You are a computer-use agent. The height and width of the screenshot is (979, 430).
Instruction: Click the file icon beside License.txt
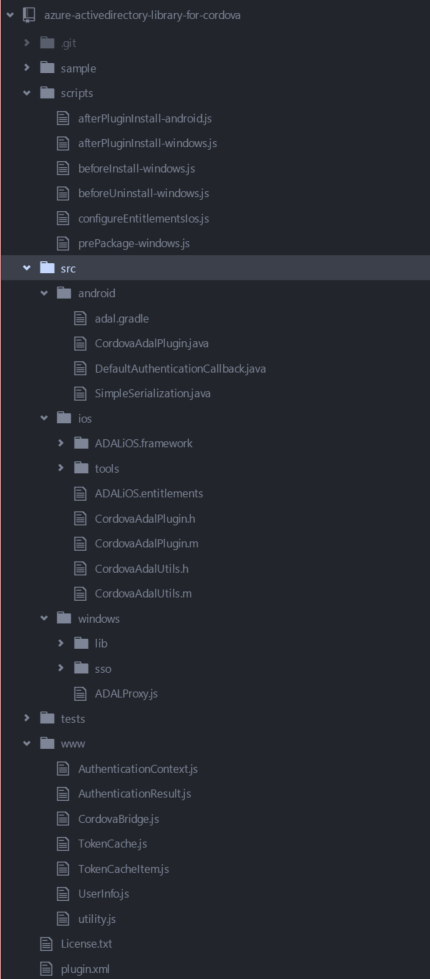click(46, 944)
